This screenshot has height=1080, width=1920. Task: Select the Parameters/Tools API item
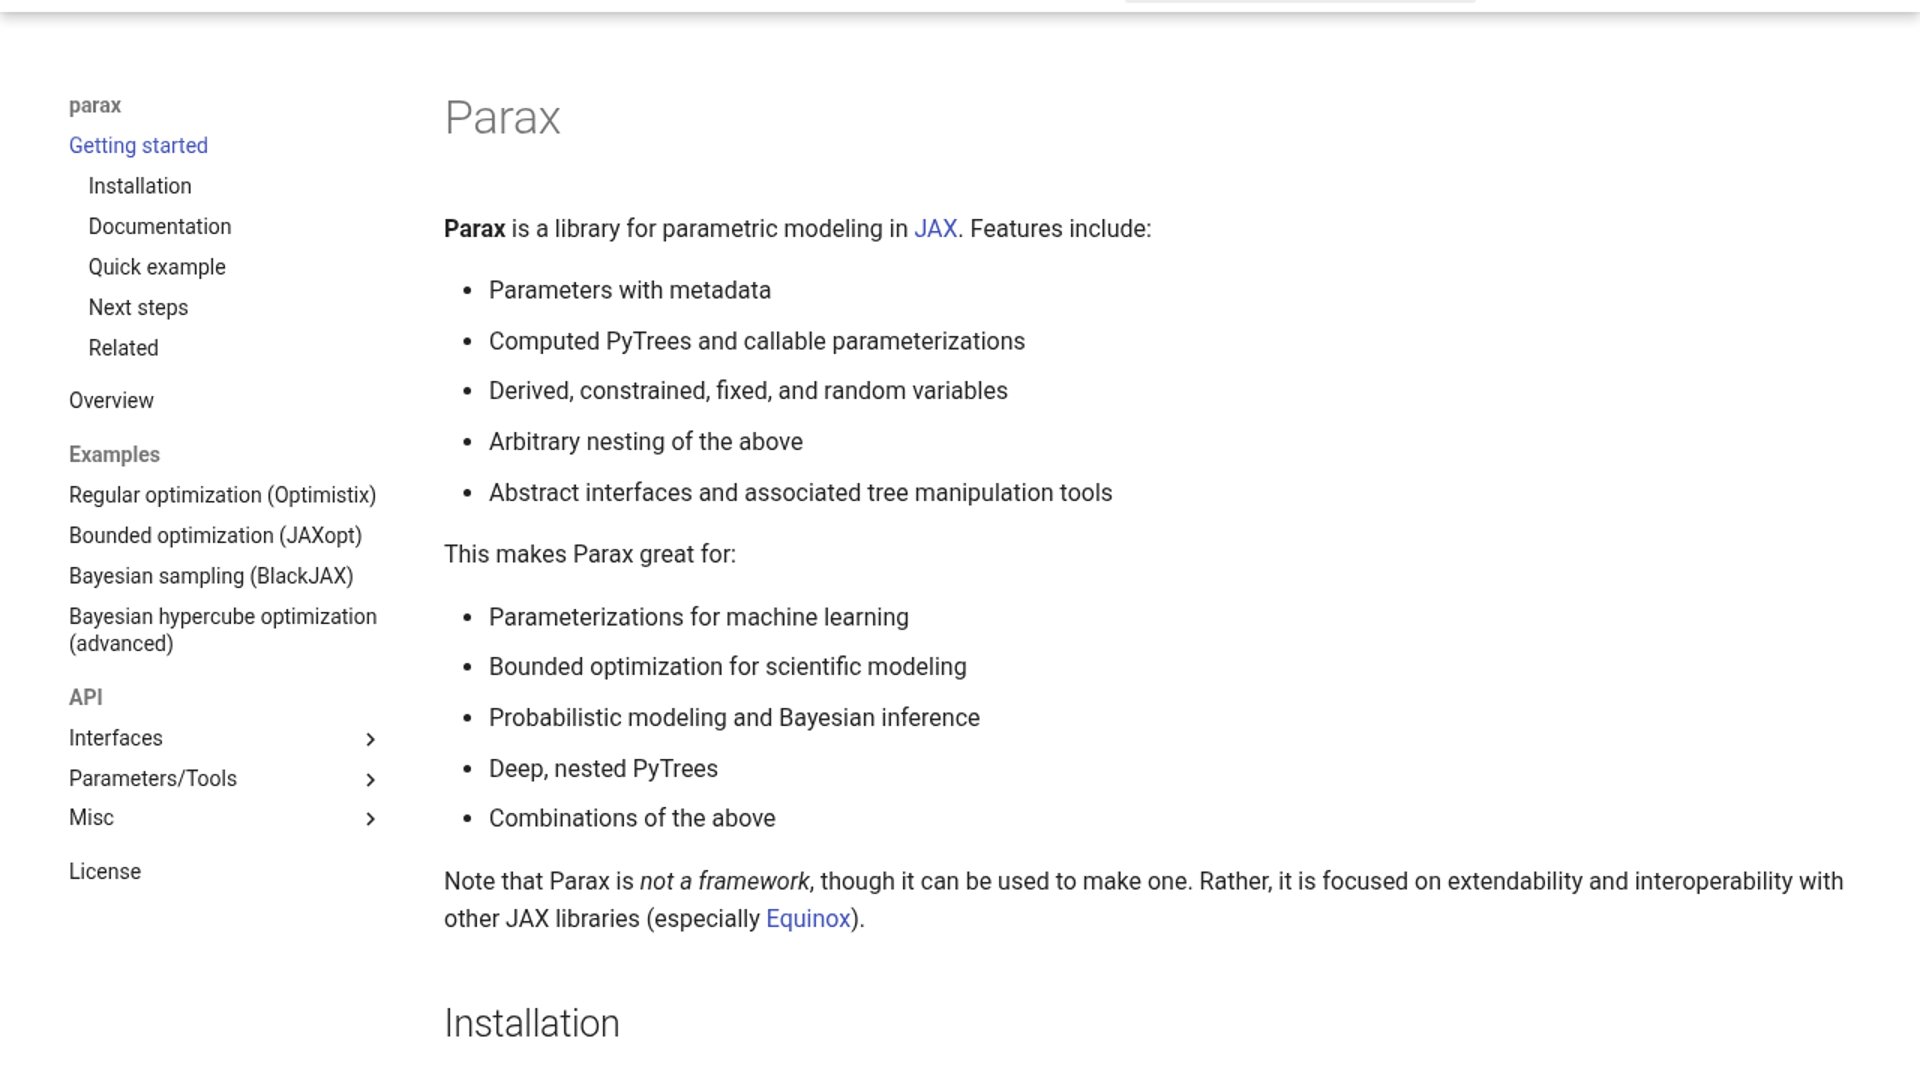click(153, 779)
